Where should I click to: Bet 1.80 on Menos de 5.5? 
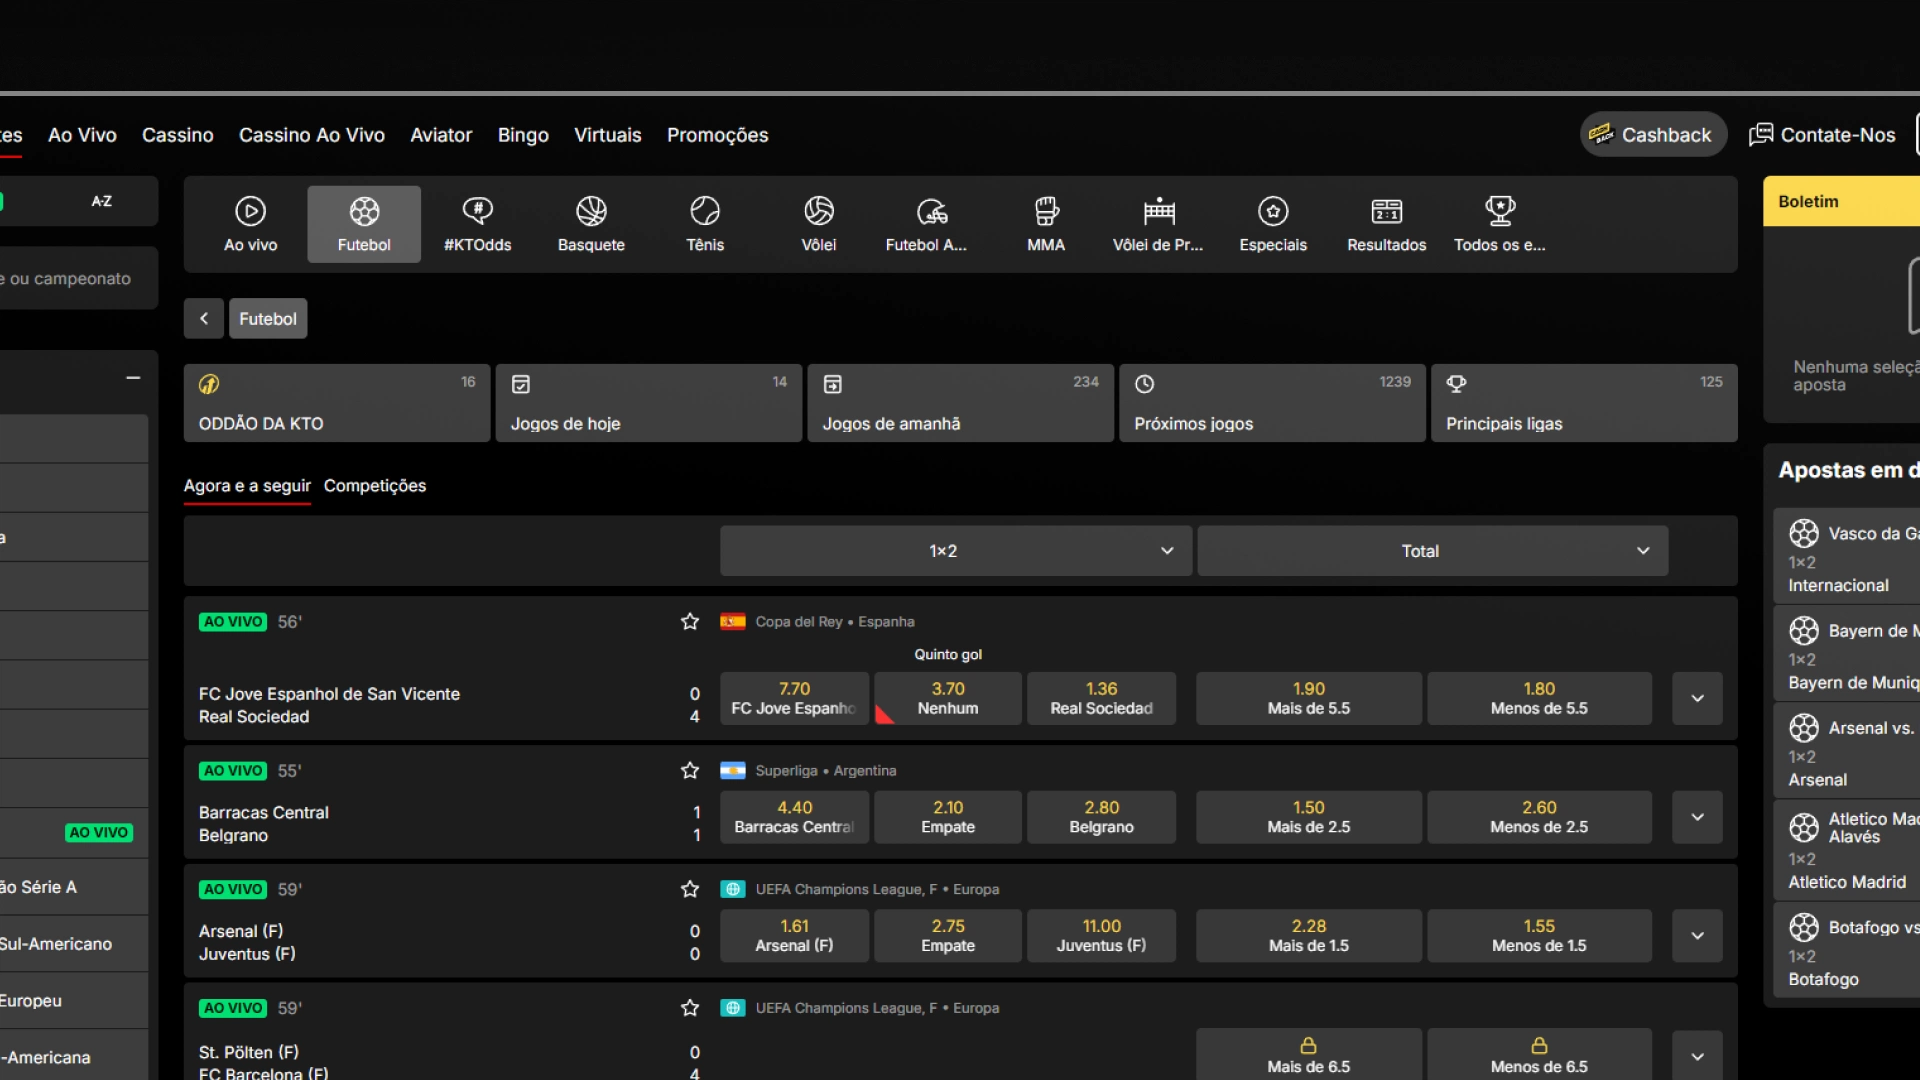1539,698
